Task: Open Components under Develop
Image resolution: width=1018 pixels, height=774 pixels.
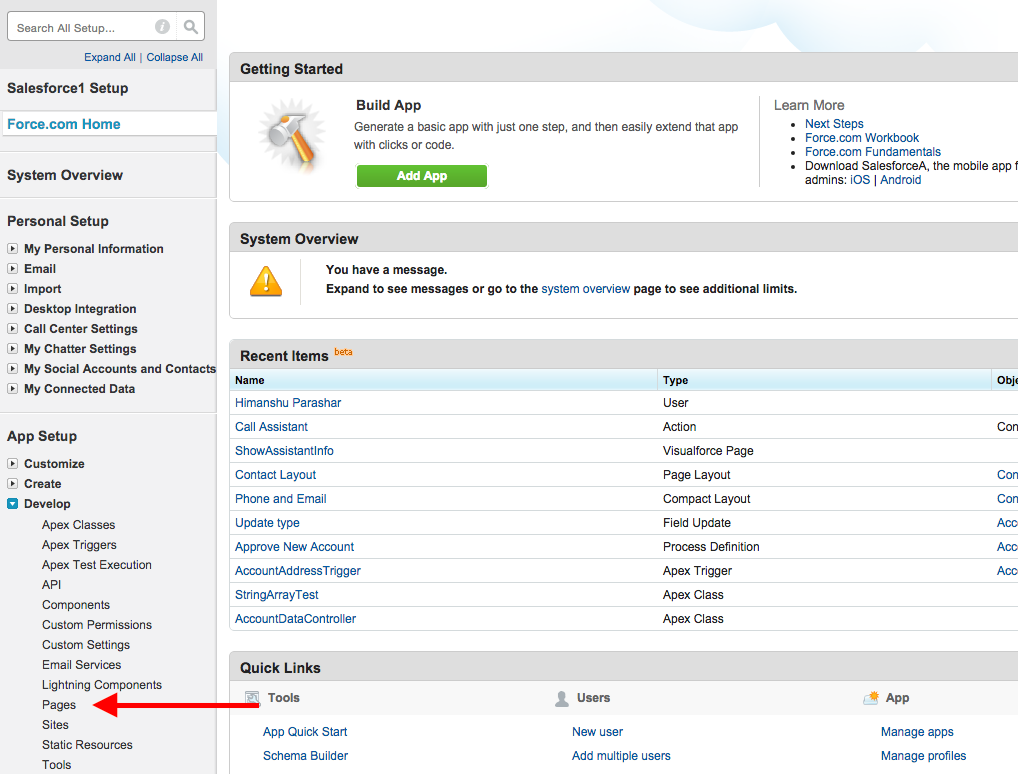Action: (x=76, y=605)
